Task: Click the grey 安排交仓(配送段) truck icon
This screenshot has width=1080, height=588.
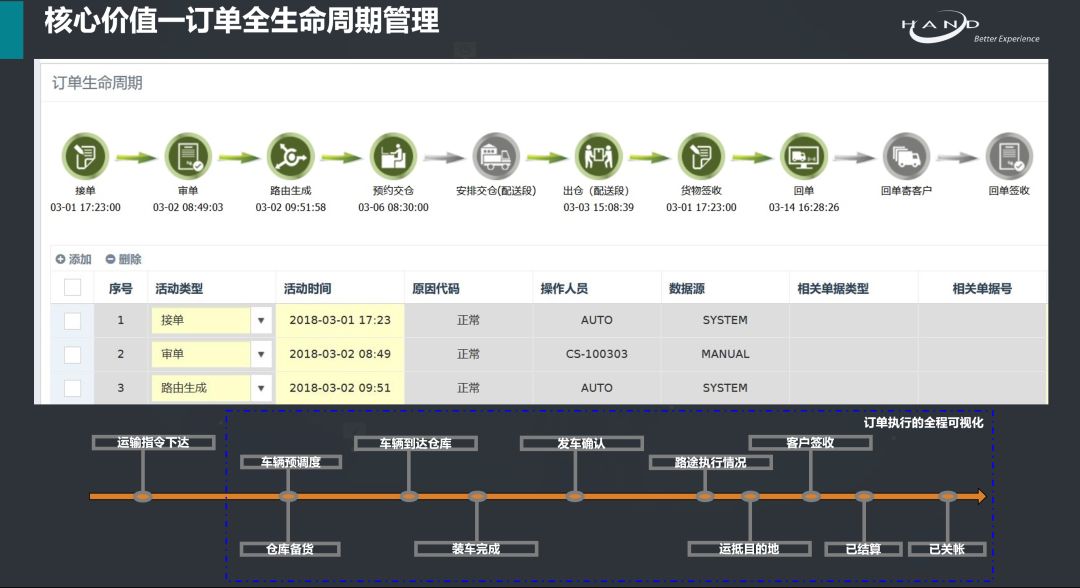Action: click(496, 156)
